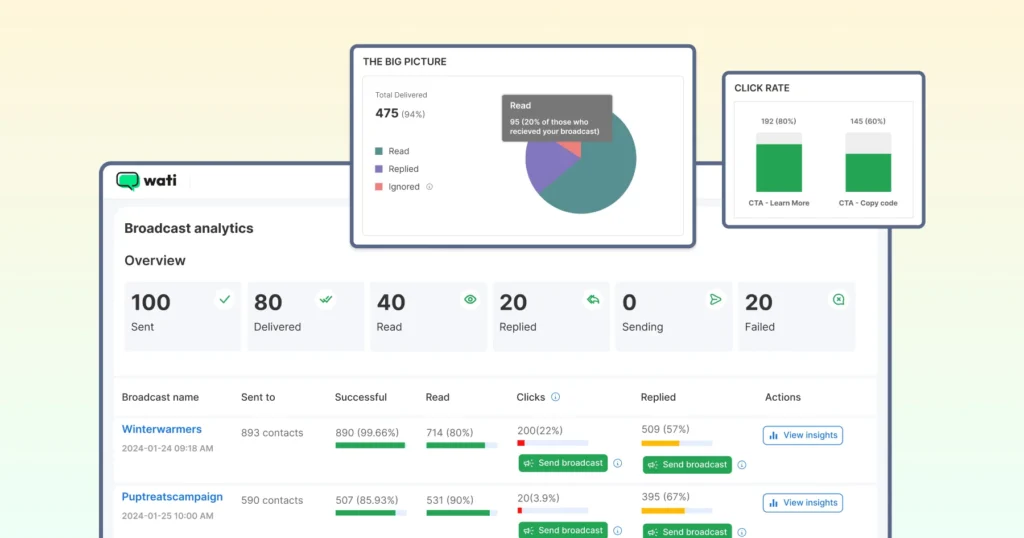View insights for Winterwarmers
The image size is (1024, 538).
pyautogui.click(x=802, y=435)
